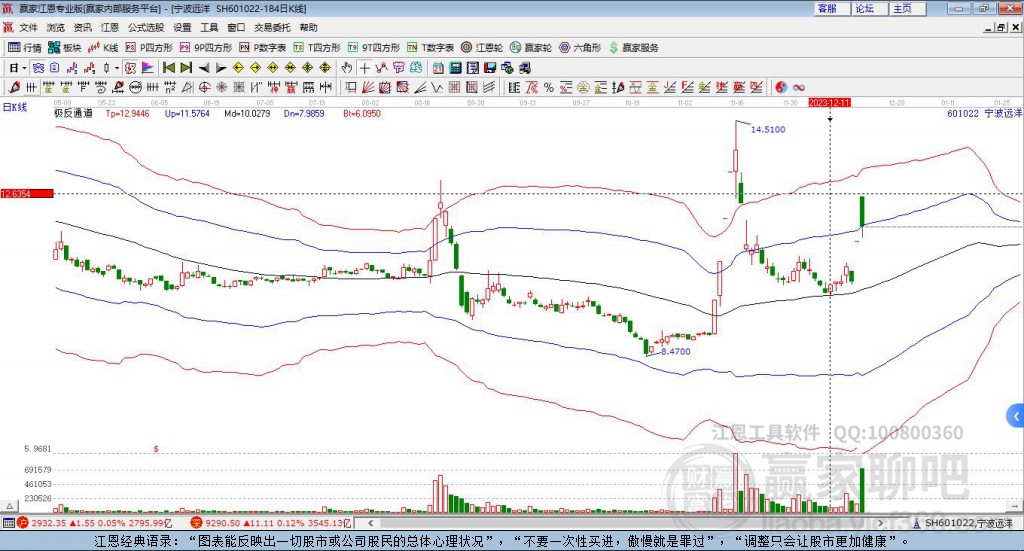
Task: Click the 论坛 forum button
Action: [x=870, y=8]
